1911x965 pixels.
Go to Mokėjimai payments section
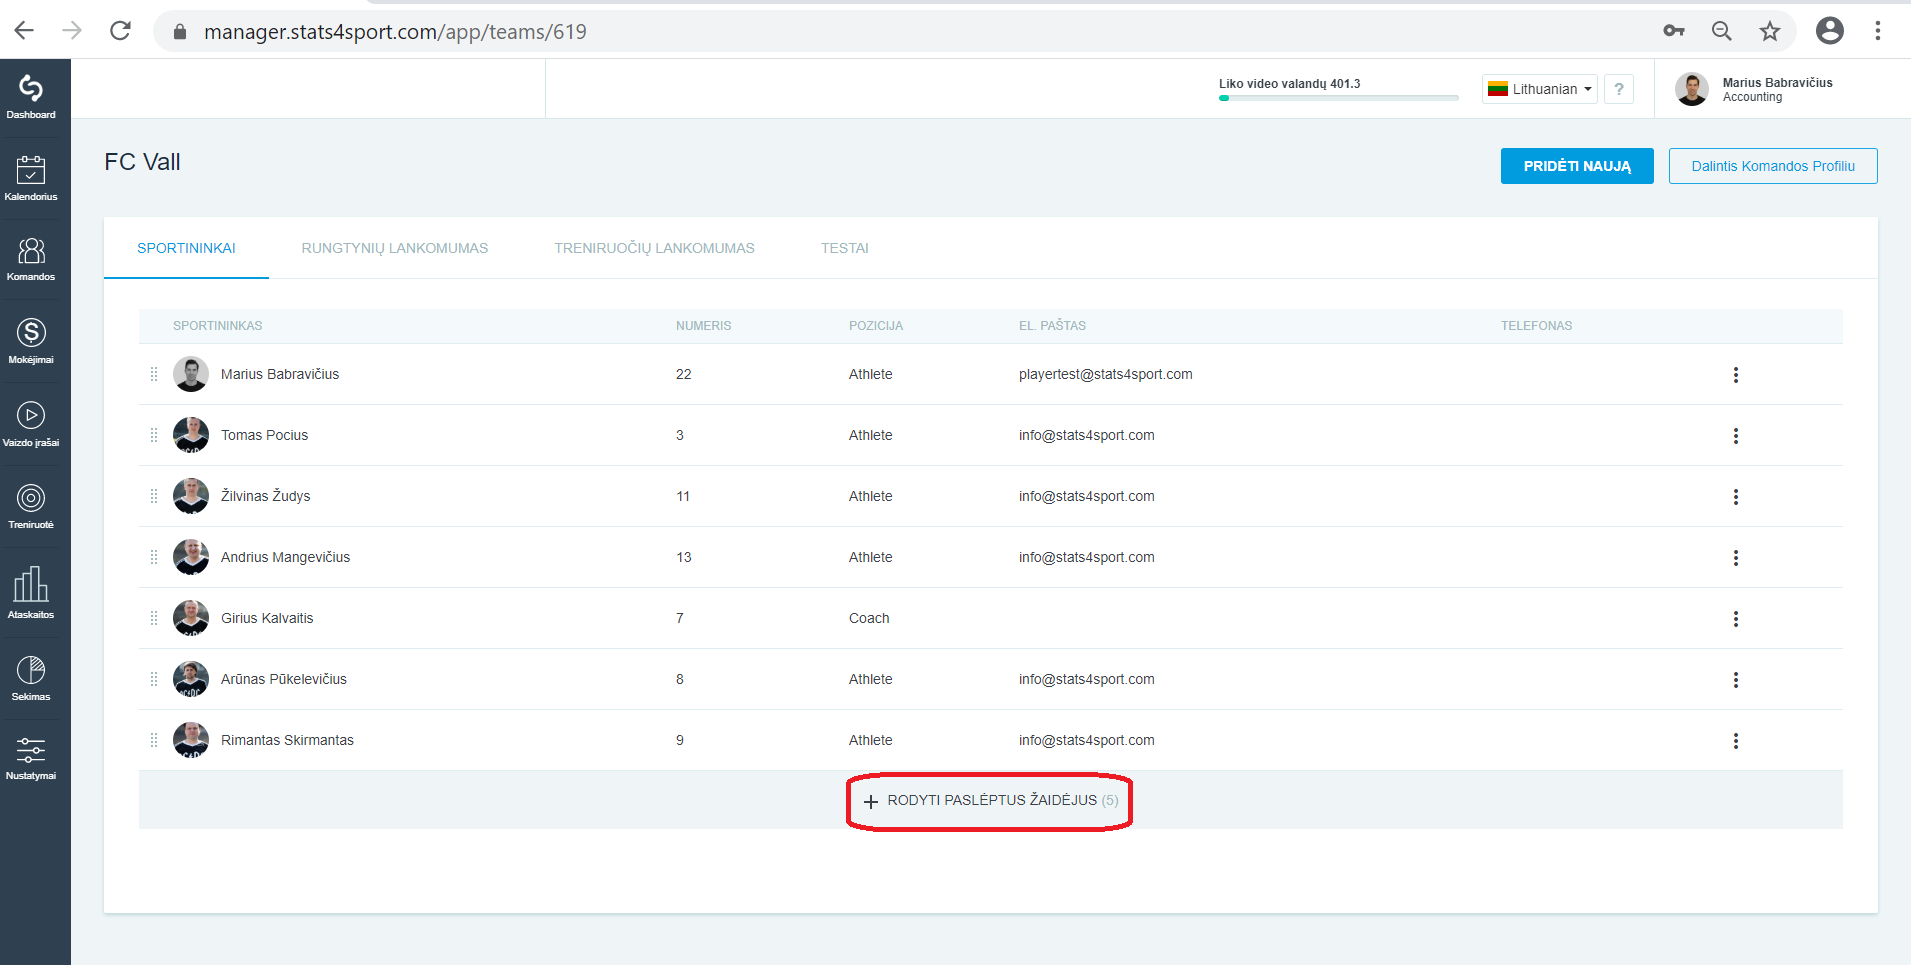(x=31, y=341)
